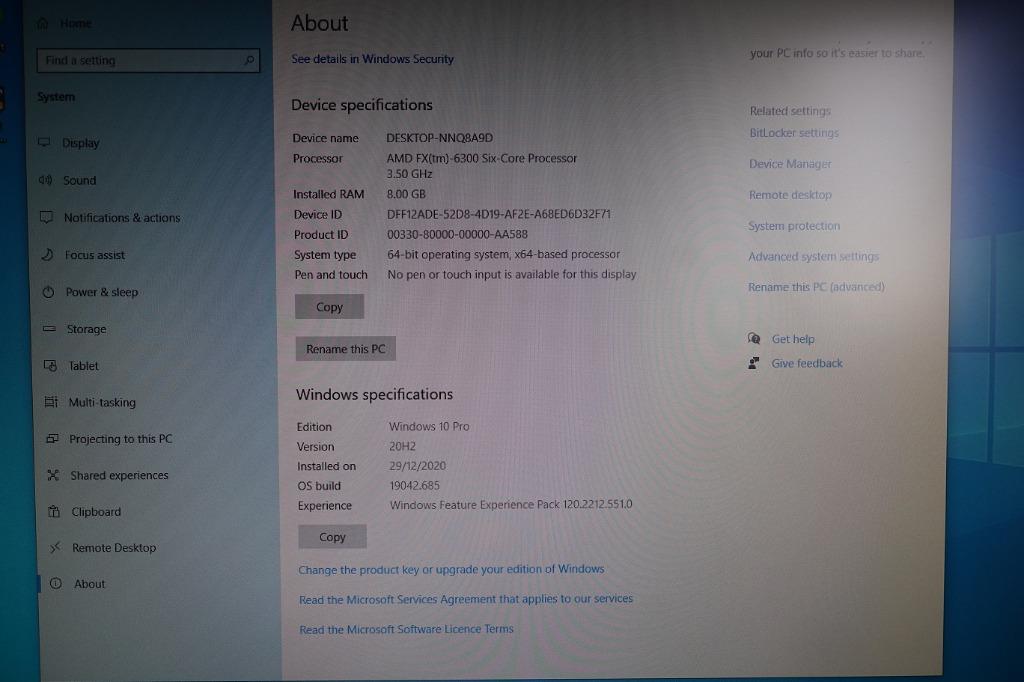The image size is (1024, 682).
Task: Click the Device specifications heading
Action: [x=362, y=105]
